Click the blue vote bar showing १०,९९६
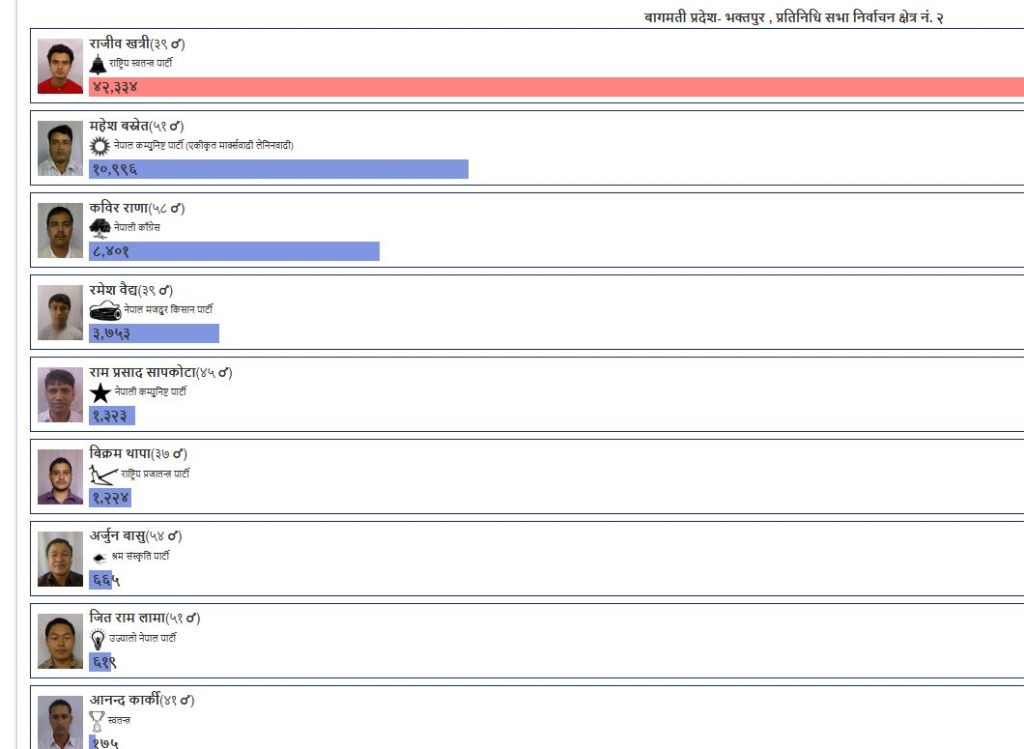The width and height of the screenshot is (1024, 749). pyautogui.click(x=278, y=170)
